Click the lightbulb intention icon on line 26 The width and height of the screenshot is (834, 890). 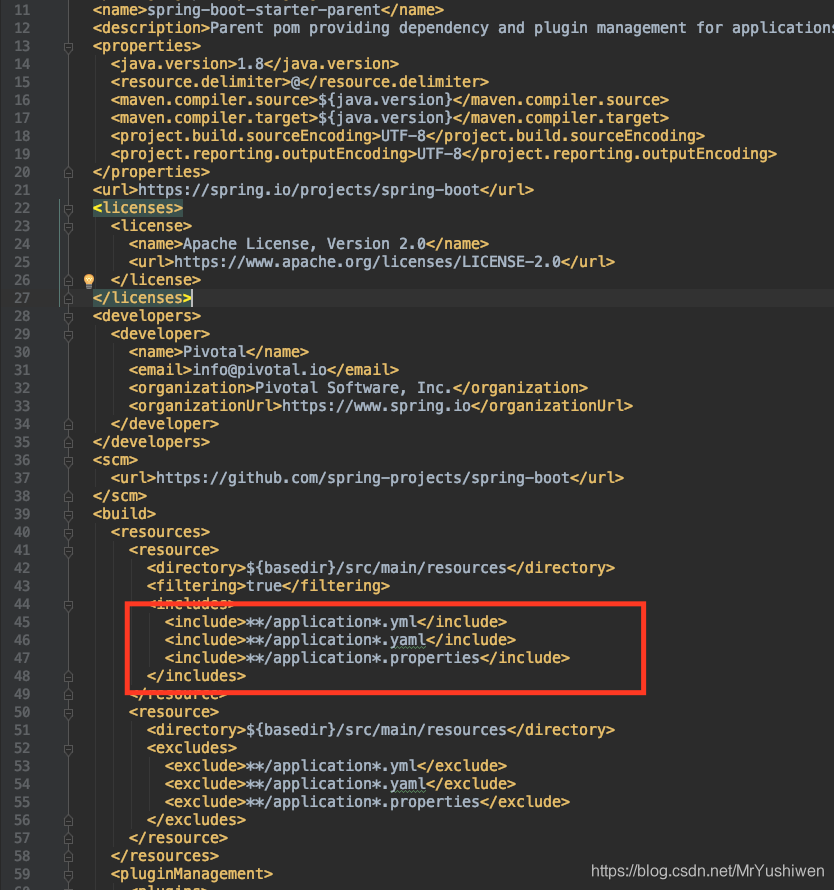coord(88,279)
